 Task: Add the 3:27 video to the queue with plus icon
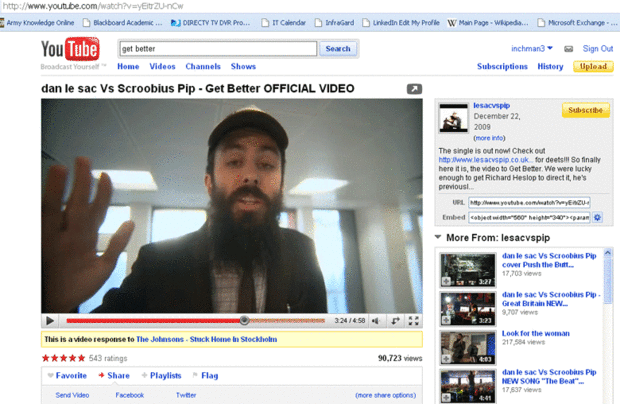point(446,281)
